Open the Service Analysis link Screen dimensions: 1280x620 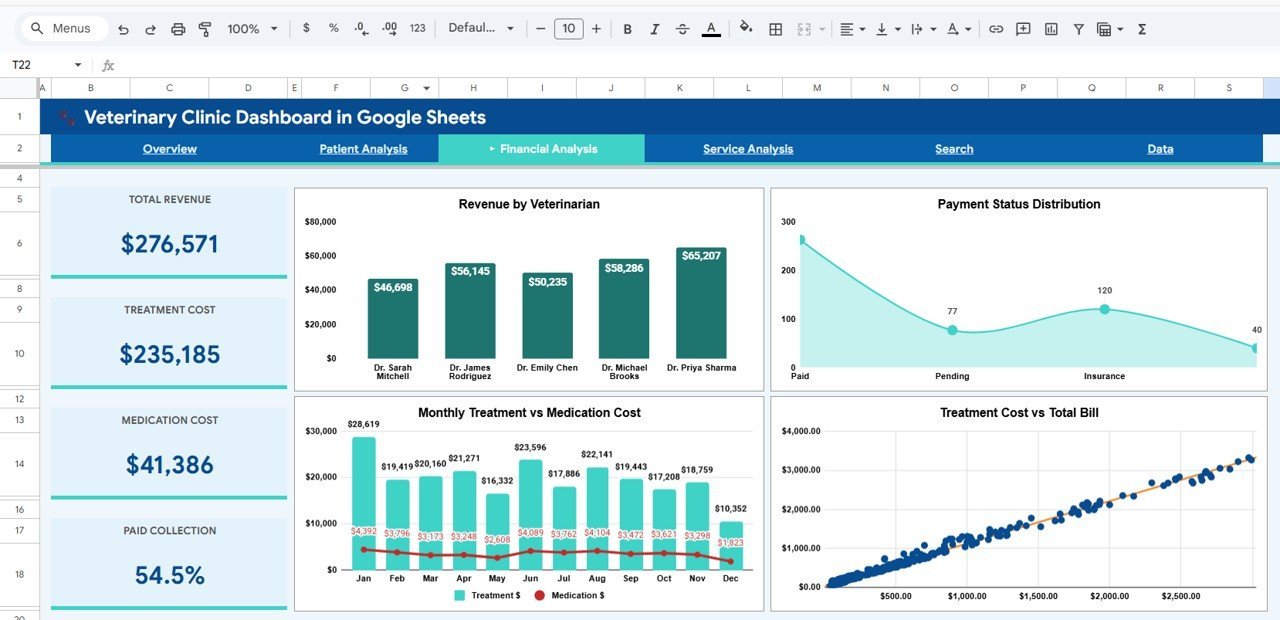coord(748,148)
